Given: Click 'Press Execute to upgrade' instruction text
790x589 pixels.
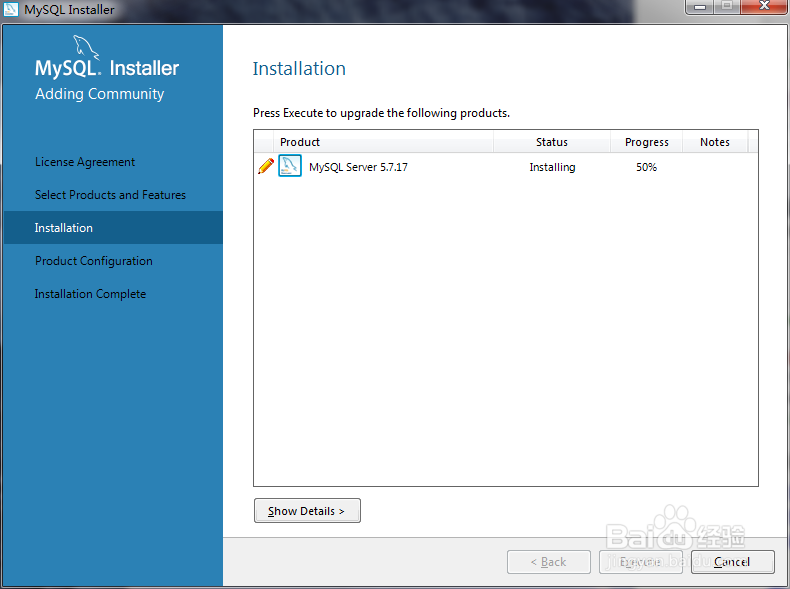Looking at the screenshot, I should 381,113.
